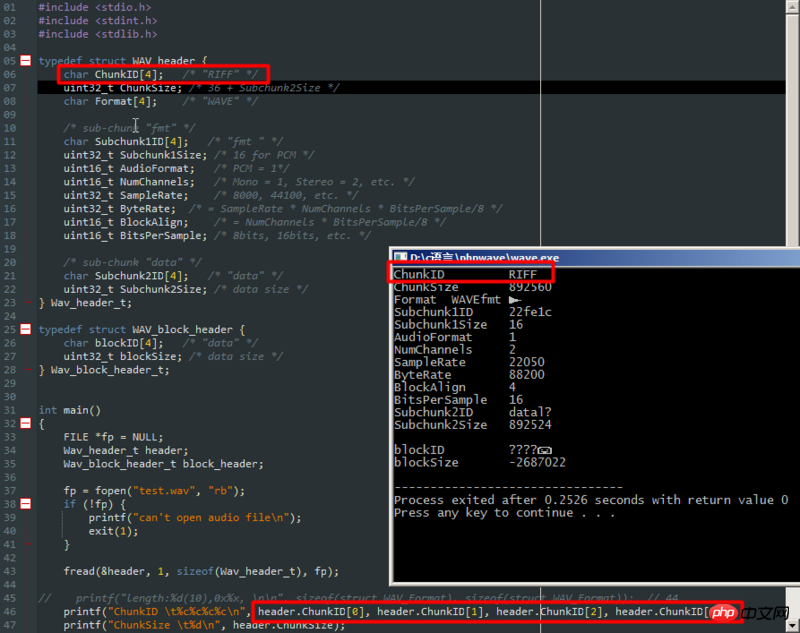Click console output row "Subchunk2Size 892524"
The height and width of the screenshot is (633, 800).
(472, 425)
